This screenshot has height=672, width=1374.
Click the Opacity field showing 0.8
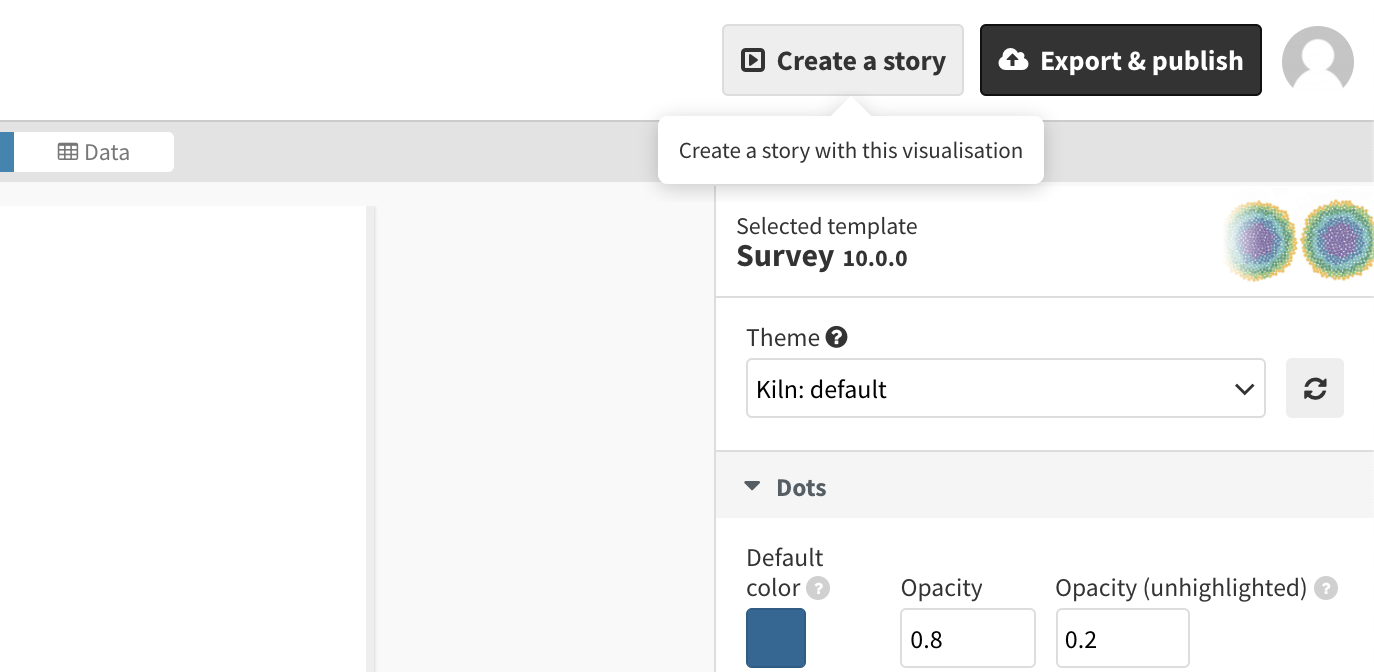click(967, 638)
